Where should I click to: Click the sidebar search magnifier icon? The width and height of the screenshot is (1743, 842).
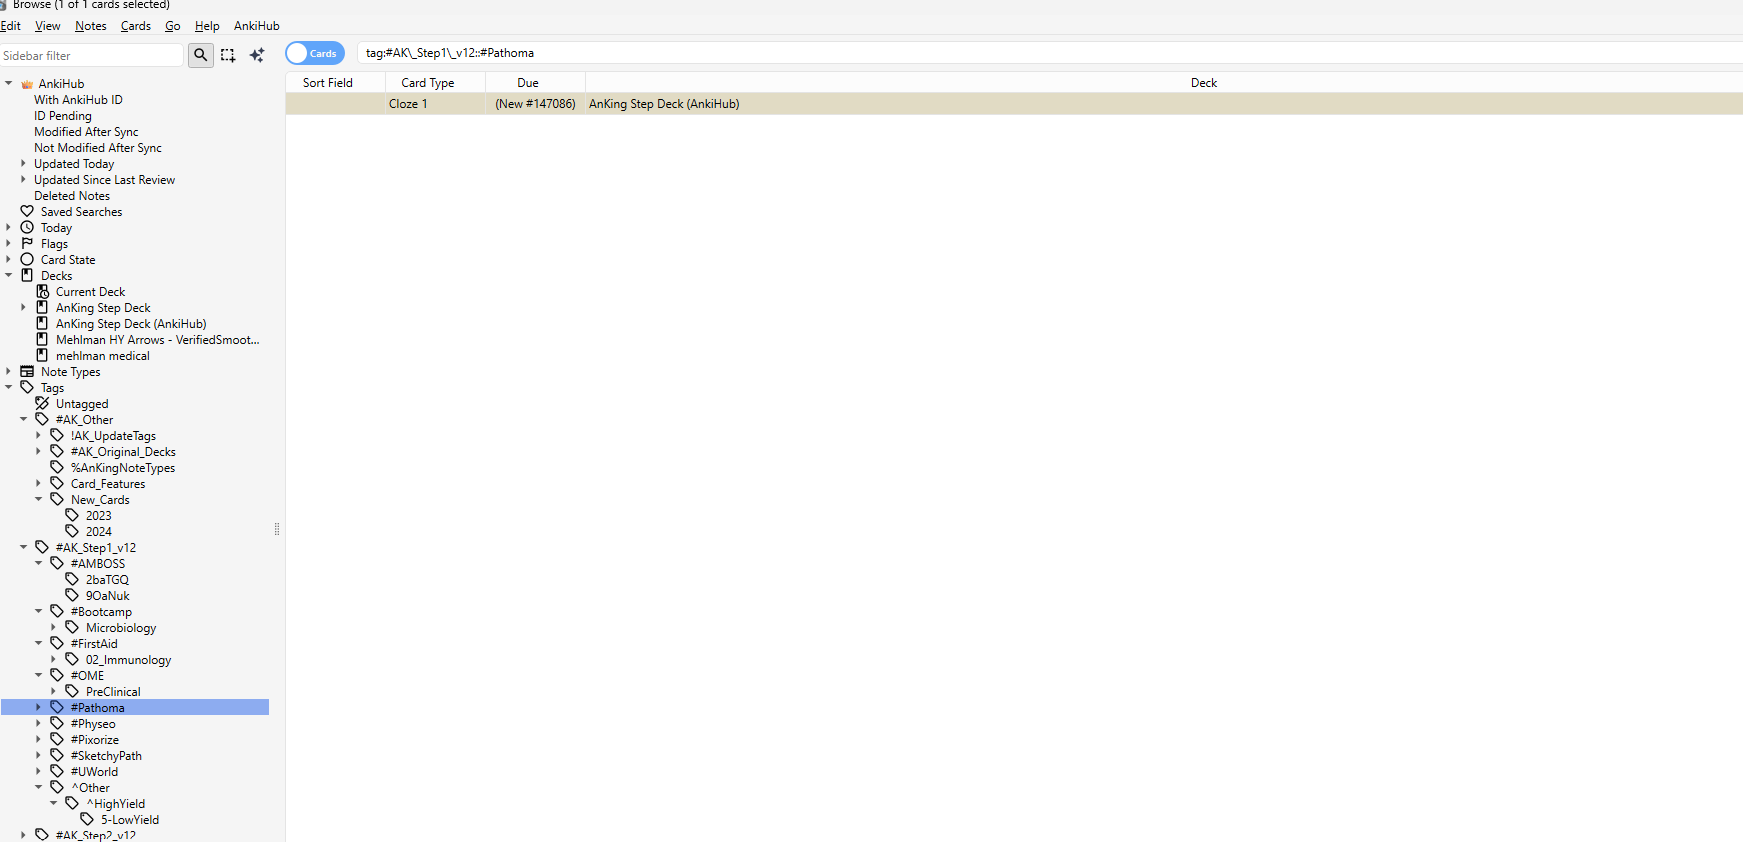[200, 55]
